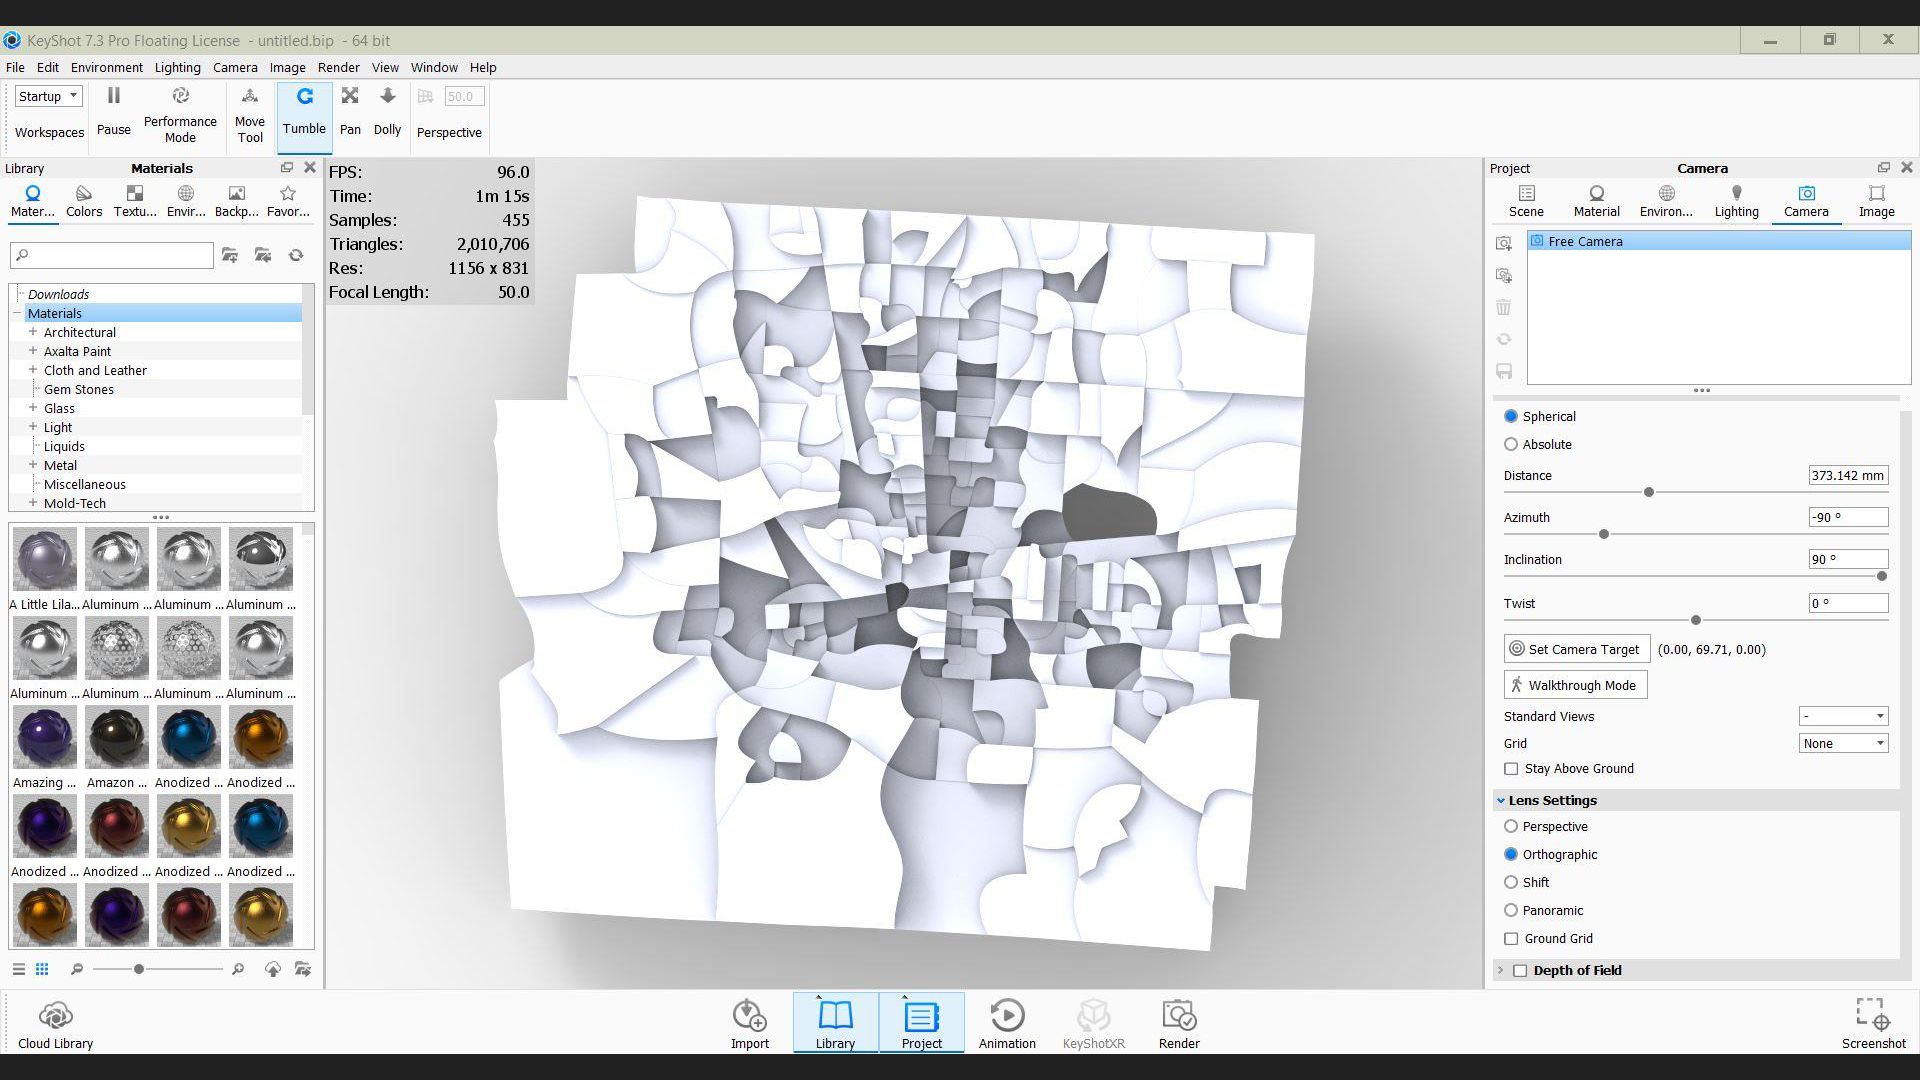Click the Pause render icon

coord(113,97)
